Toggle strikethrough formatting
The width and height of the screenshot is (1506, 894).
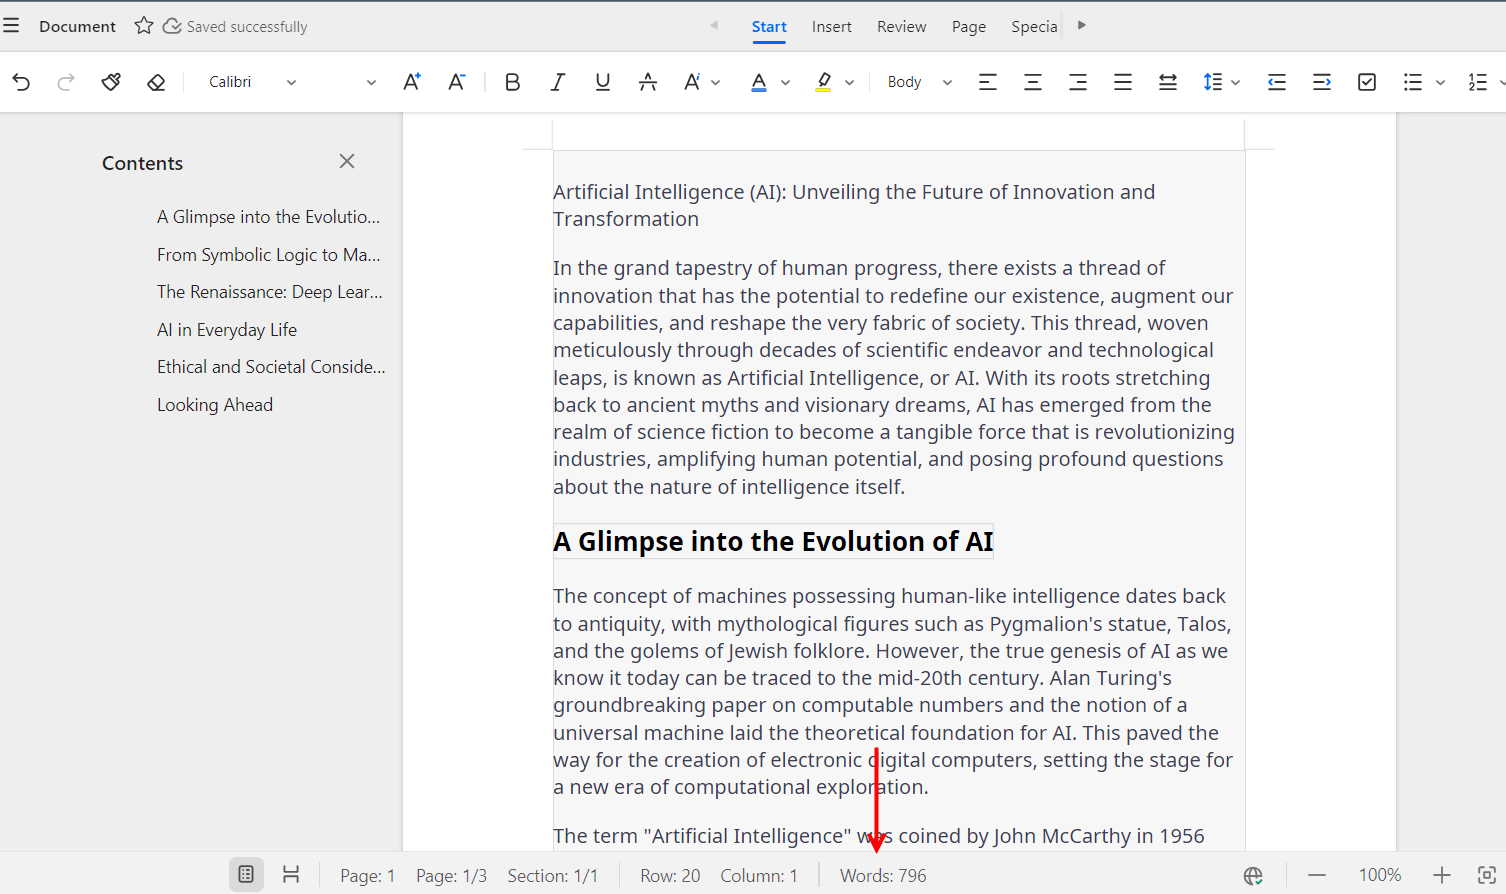click(648, 82)
